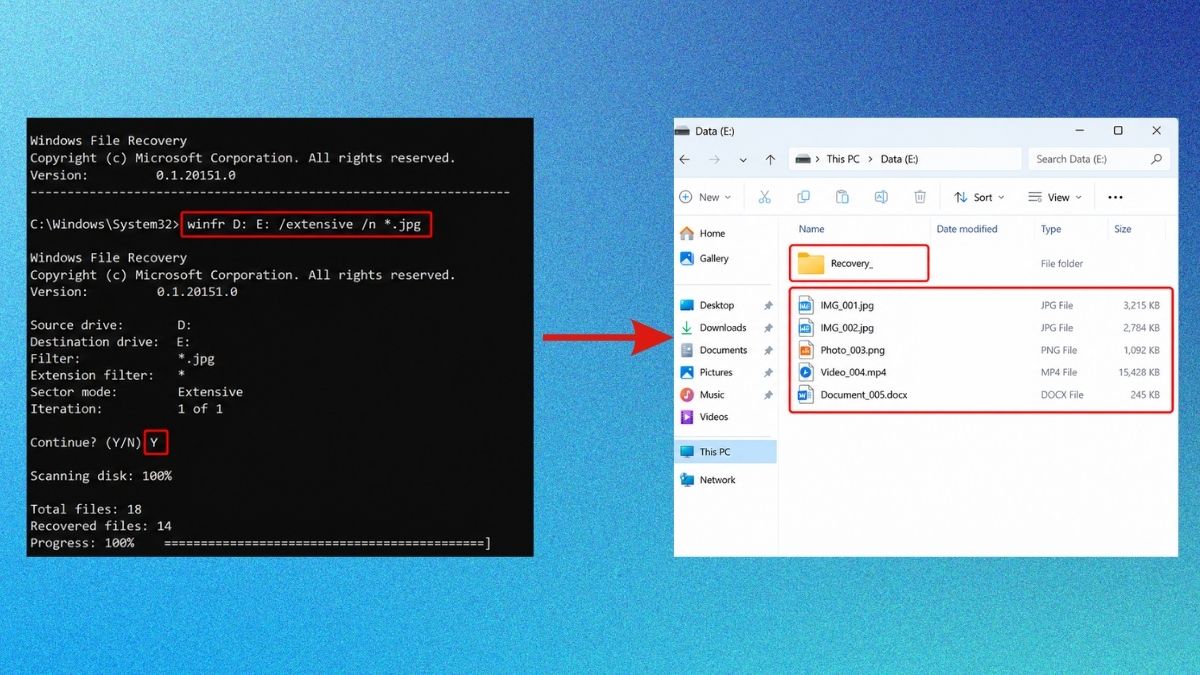
Task: Click the "2,784 KB" size value
Action: point(1141,328)
